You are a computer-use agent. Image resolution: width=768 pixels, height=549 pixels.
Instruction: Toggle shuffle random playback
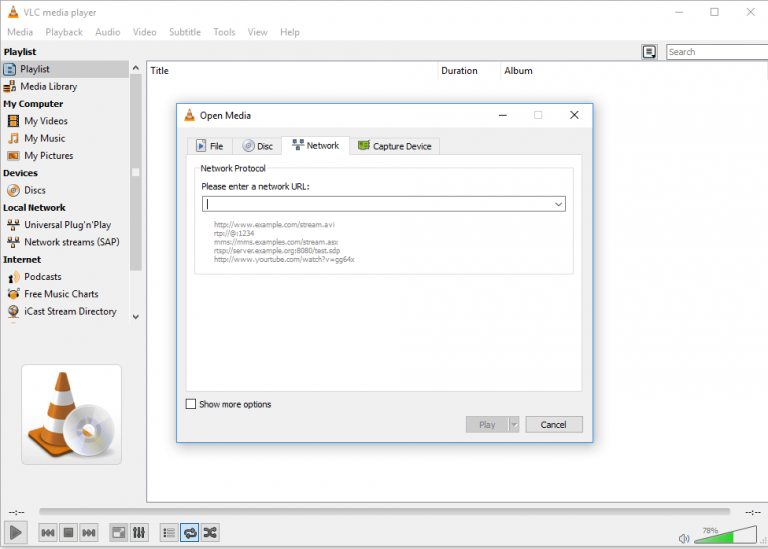(x=210, y=533)
